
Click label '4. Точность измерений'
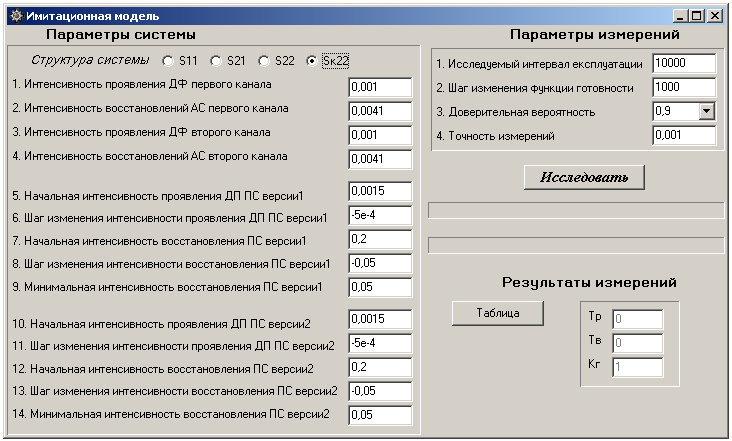point(495,136)
